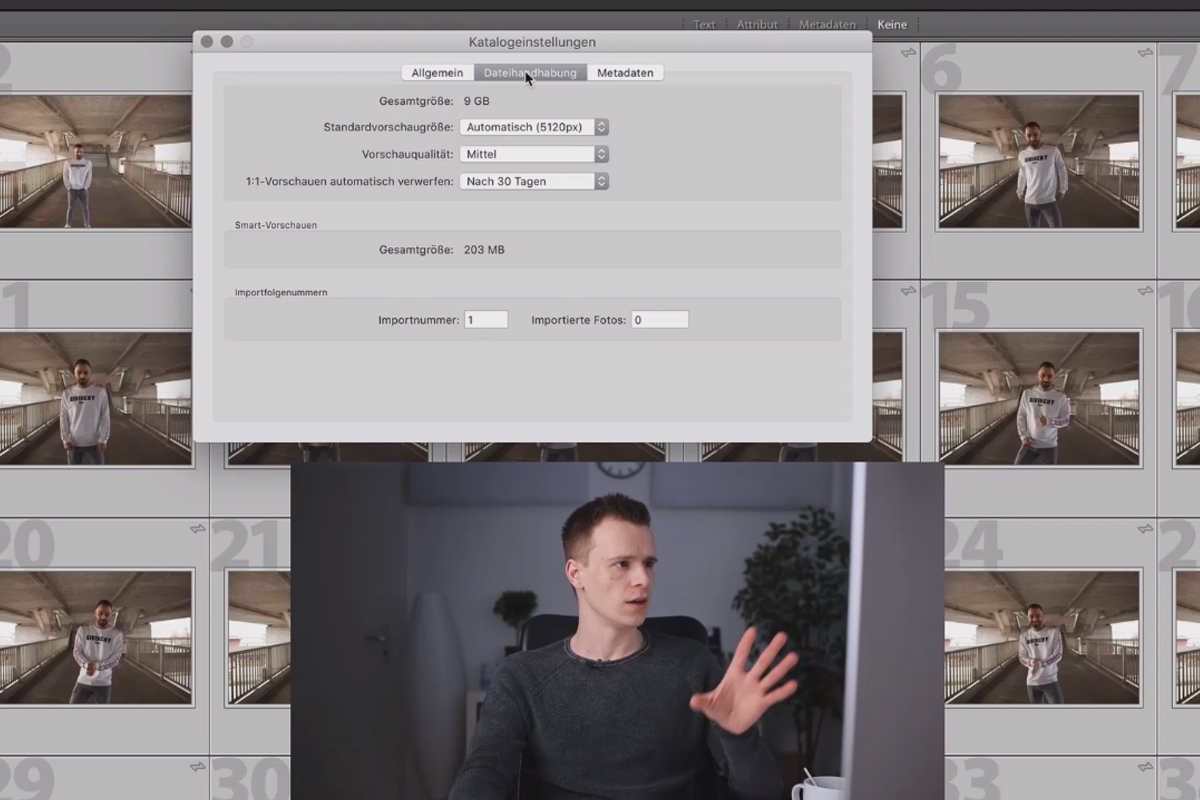Click the Smart-Vorschauen section heading
The image size is (1200, 800).
(276, 225)
